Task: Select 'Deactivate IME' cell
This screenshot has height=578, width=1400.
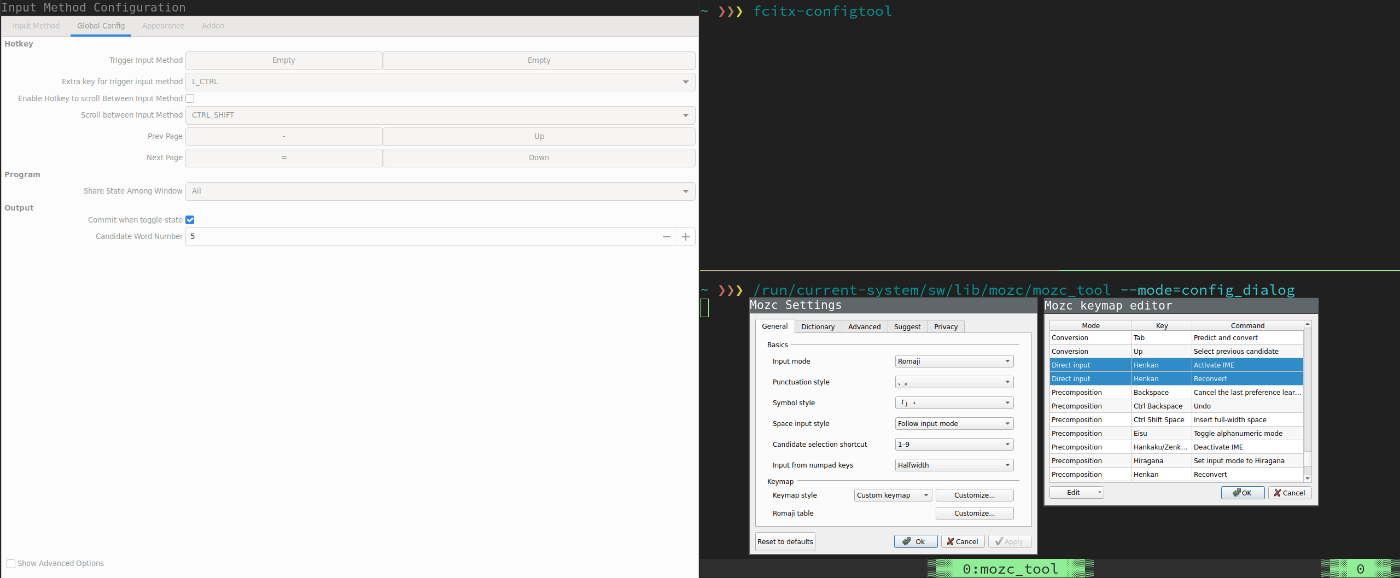Action: pos(1247,447)
